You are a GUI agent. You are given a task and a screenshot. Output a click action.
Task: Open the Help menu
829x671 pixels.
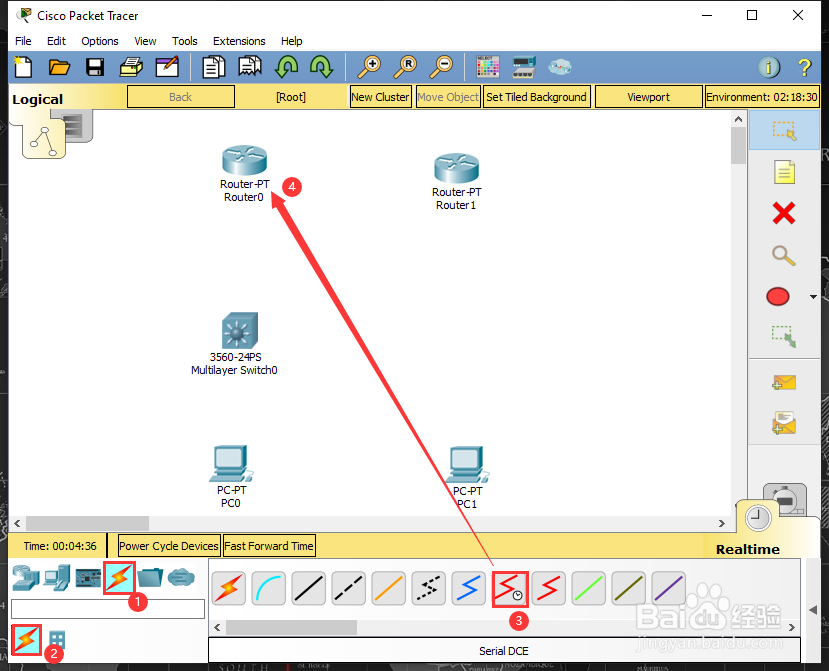(291, 41)
